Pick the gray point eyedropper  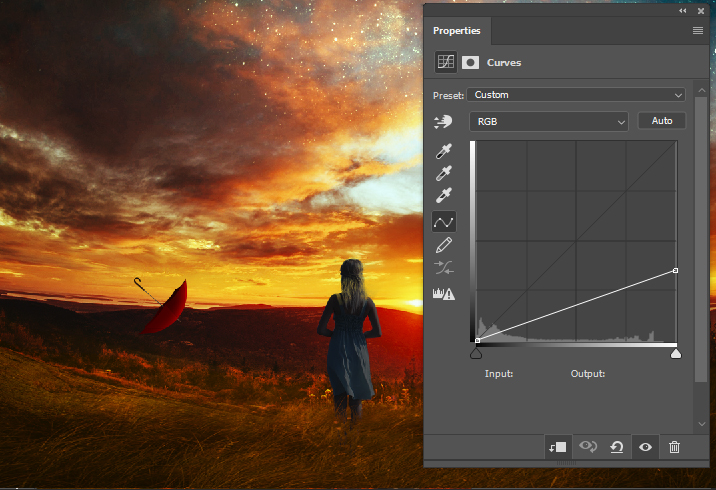click(x=444, y=173)
